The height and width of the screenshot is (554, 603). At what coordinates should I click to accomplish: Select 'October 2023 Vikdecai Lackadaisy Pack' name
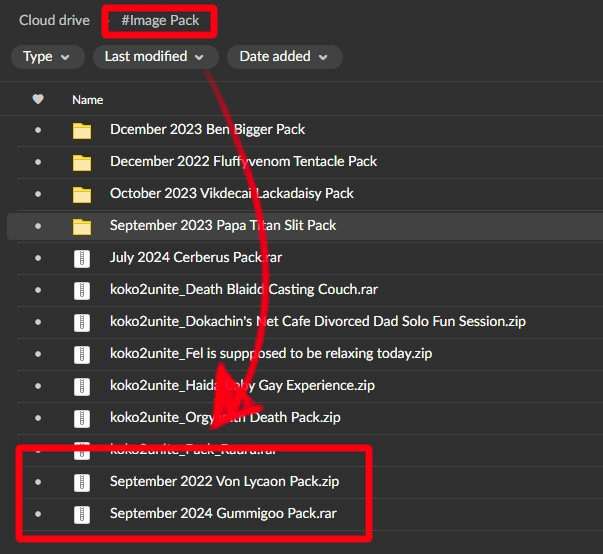(x=232, y=193)
